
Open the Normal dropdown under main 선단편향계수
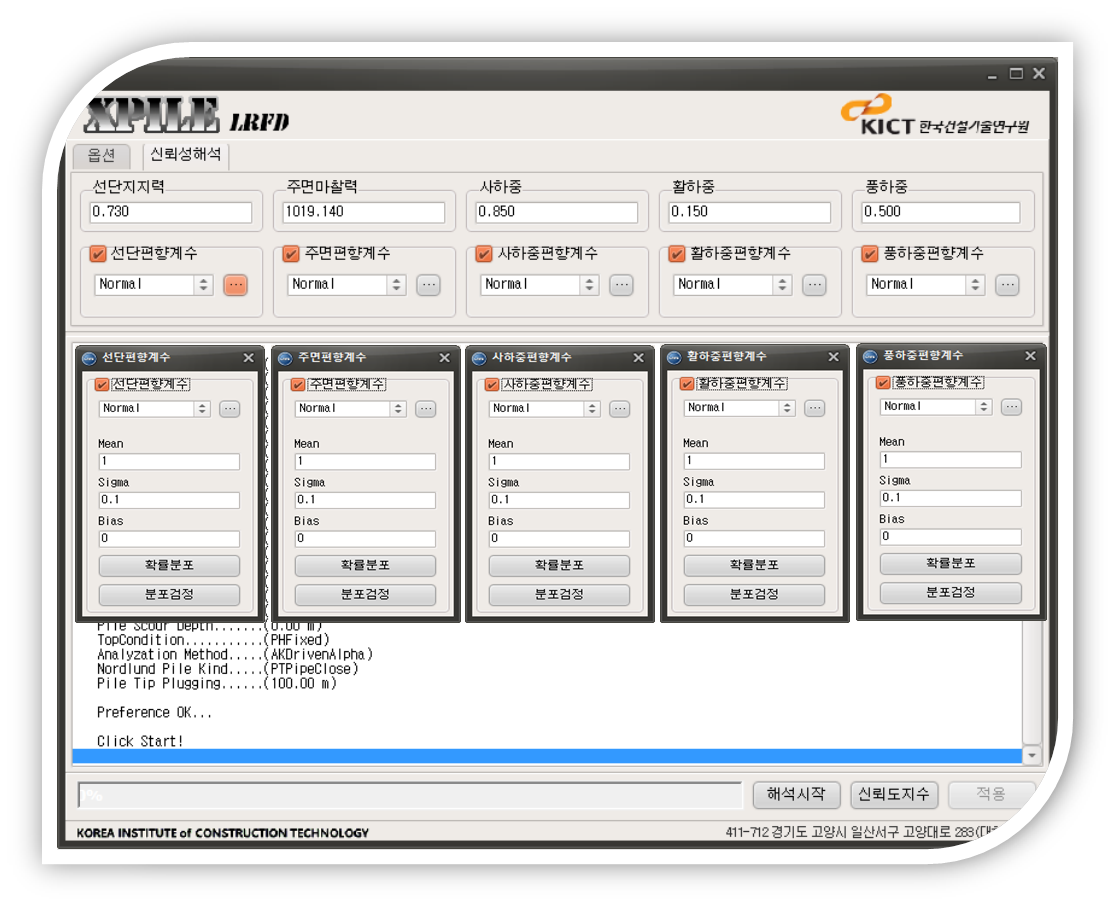(154, 284)
